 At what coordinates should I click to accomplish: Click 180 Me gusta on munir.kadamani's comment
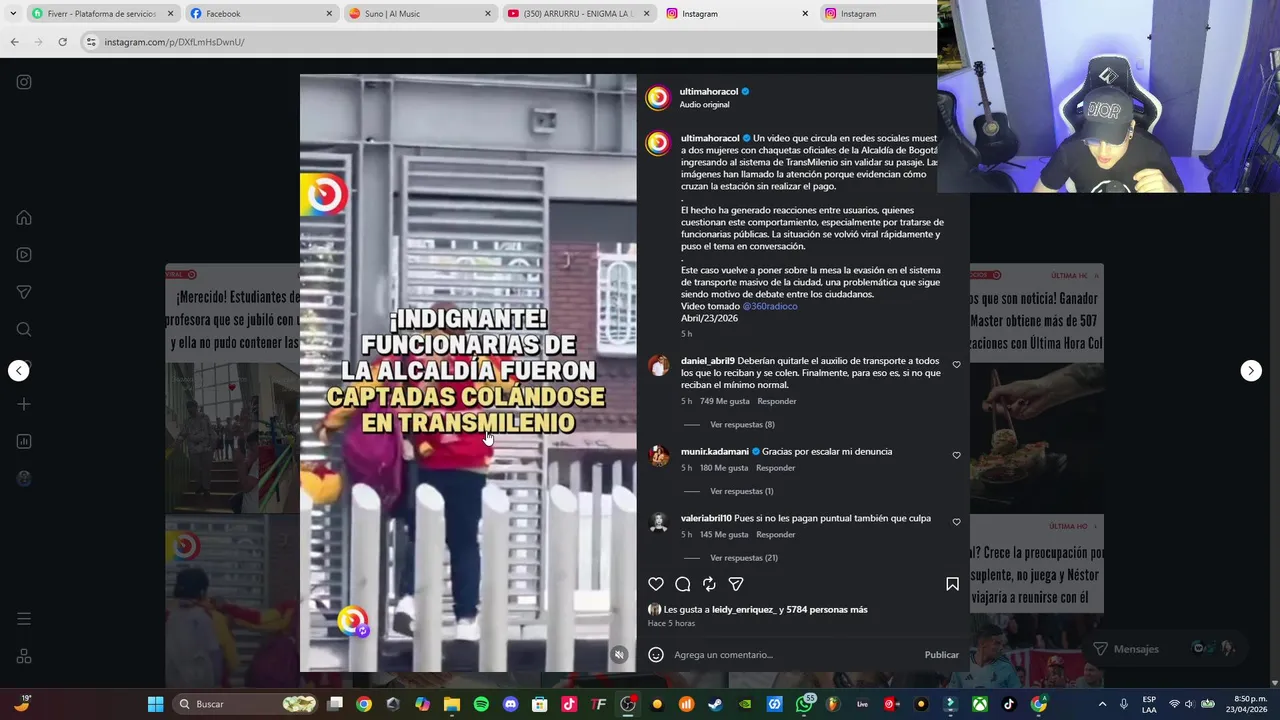pyautogui.click(x=724, y=468)
